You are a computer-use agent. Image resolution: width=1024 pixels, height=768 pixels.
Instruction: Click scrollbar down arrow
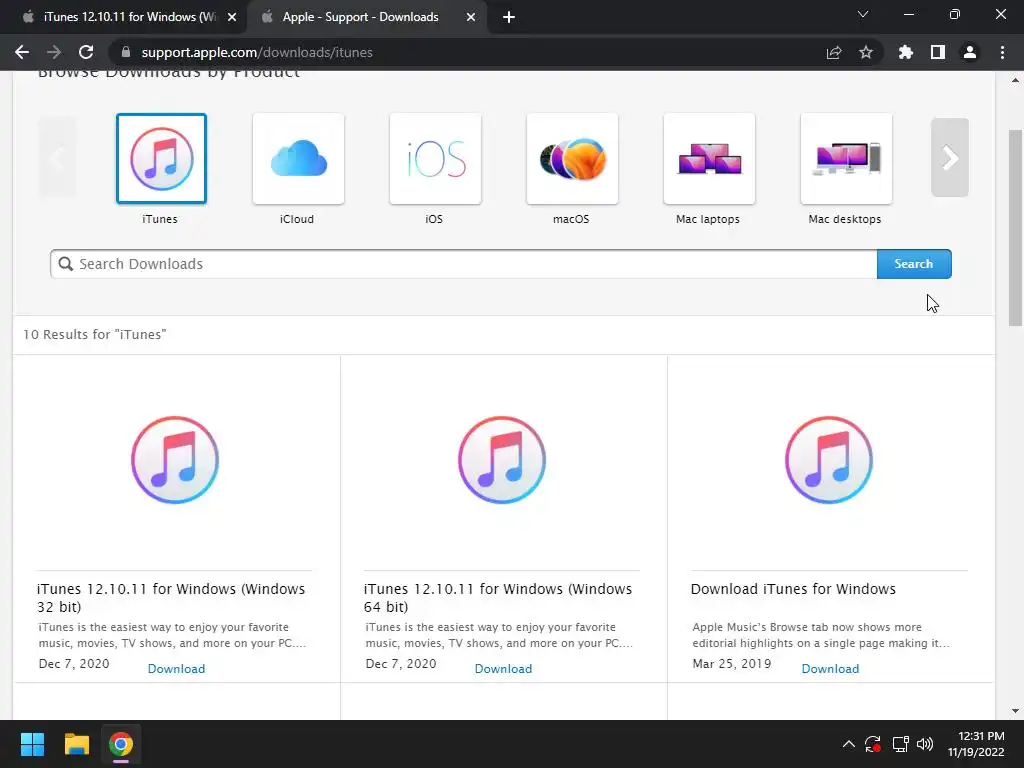(1016, 711)
